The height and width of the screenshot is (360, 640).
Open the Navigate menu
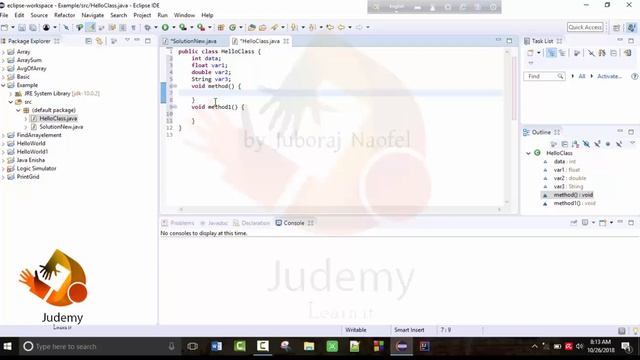(x=93, y=15)
